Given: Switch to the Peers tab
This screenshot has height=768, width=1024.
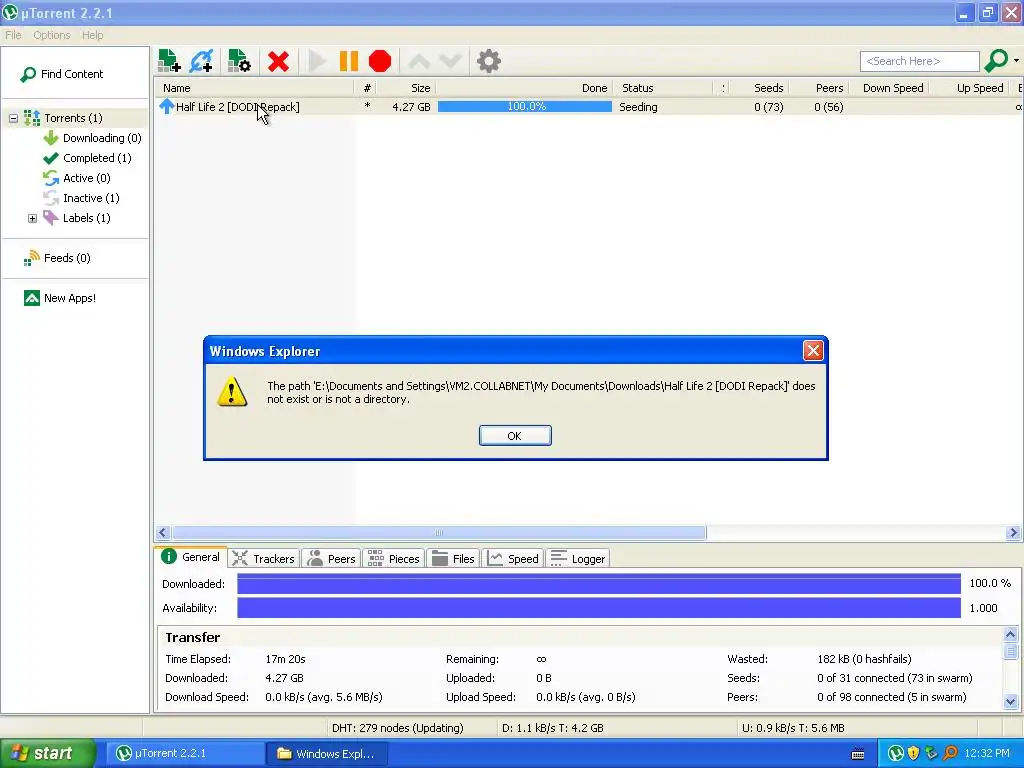Looking at the screenshot, I should pos(331,558).
